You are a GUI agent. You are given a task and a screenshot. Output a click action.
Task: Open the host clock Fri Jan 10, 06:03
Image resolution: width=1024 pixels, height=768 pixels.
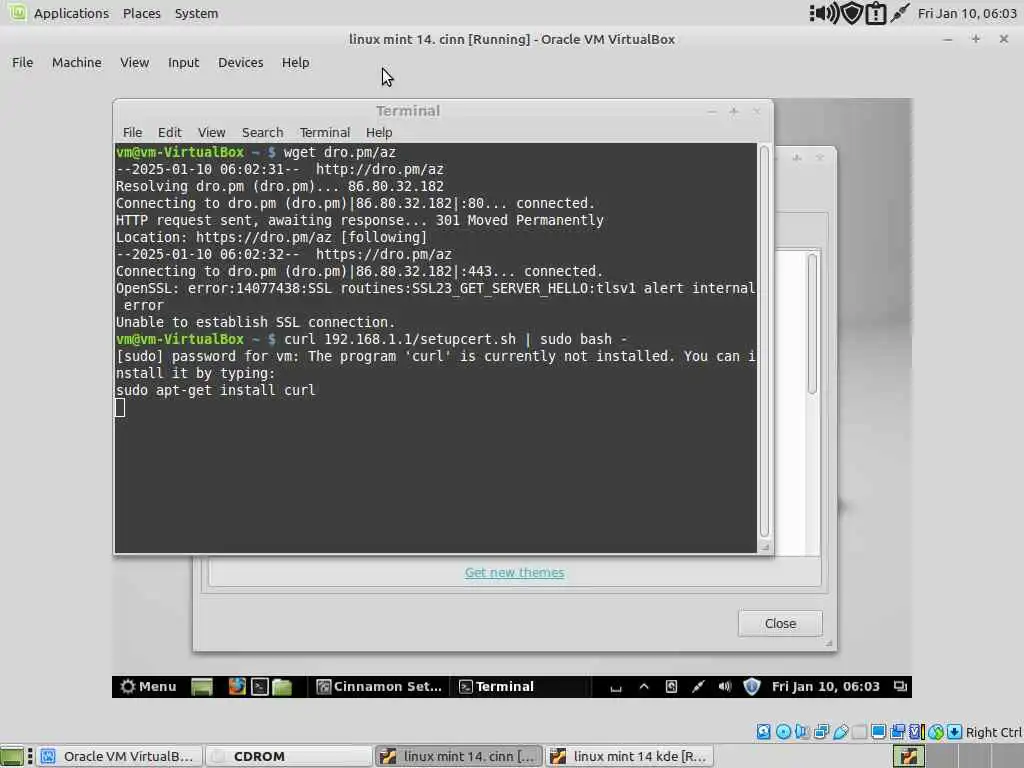coord(967,13)
